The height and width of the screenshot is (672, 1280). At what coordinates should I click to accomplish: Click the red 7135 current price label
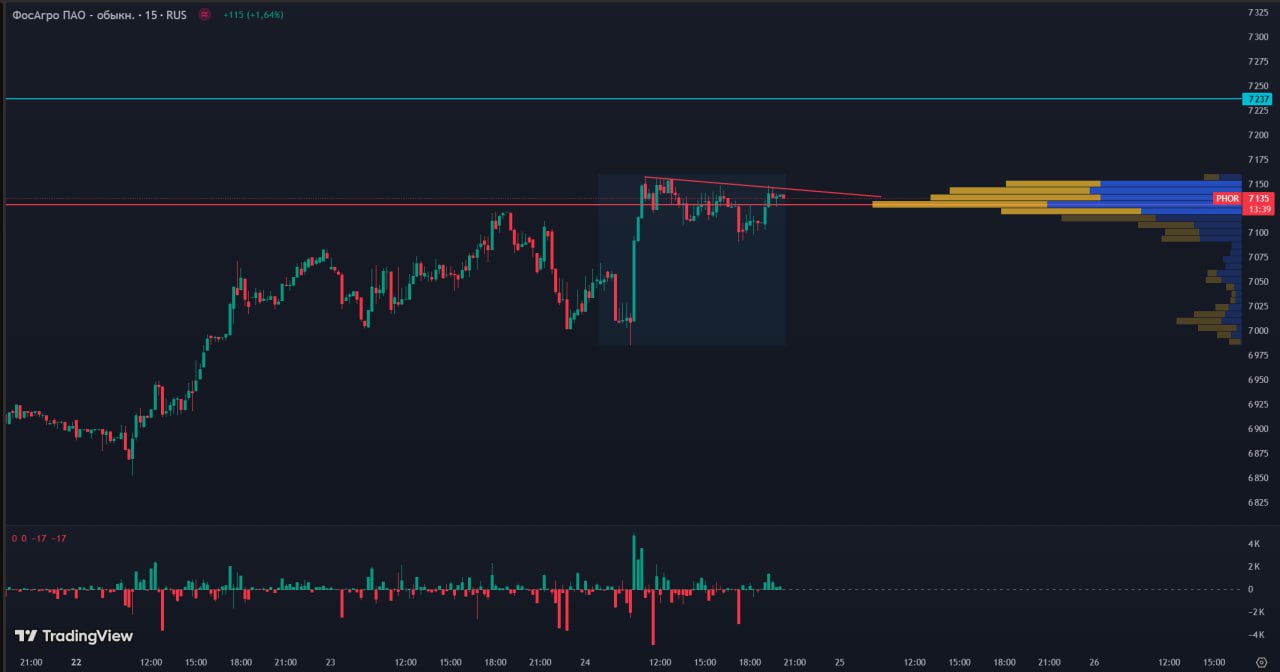1258,199
